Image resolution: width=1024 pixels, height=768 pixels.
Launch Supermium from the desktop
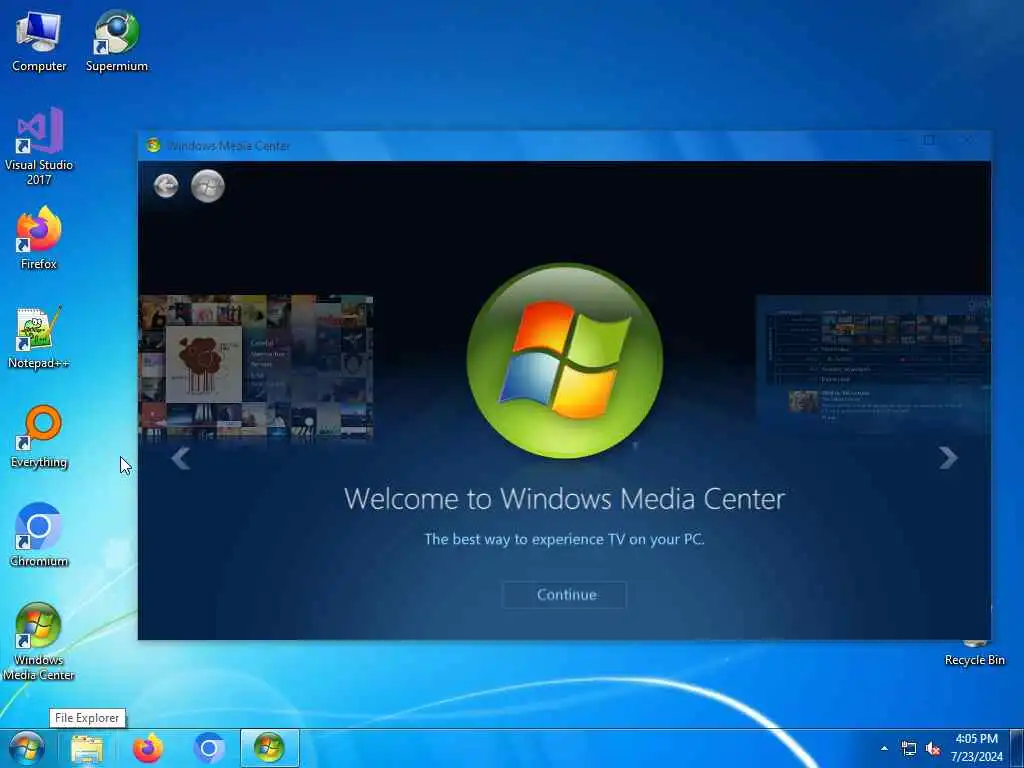click(117, 41)
